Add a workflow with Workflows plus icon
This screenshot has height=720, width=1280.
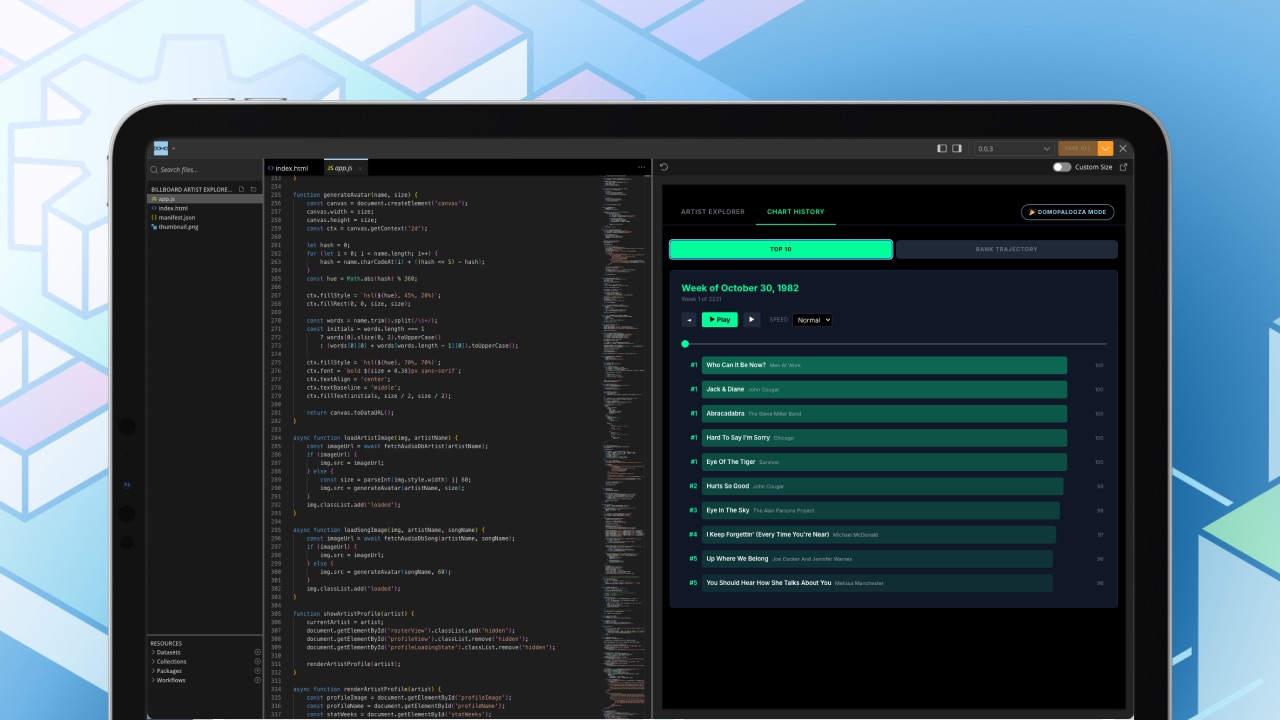(257, 680)
